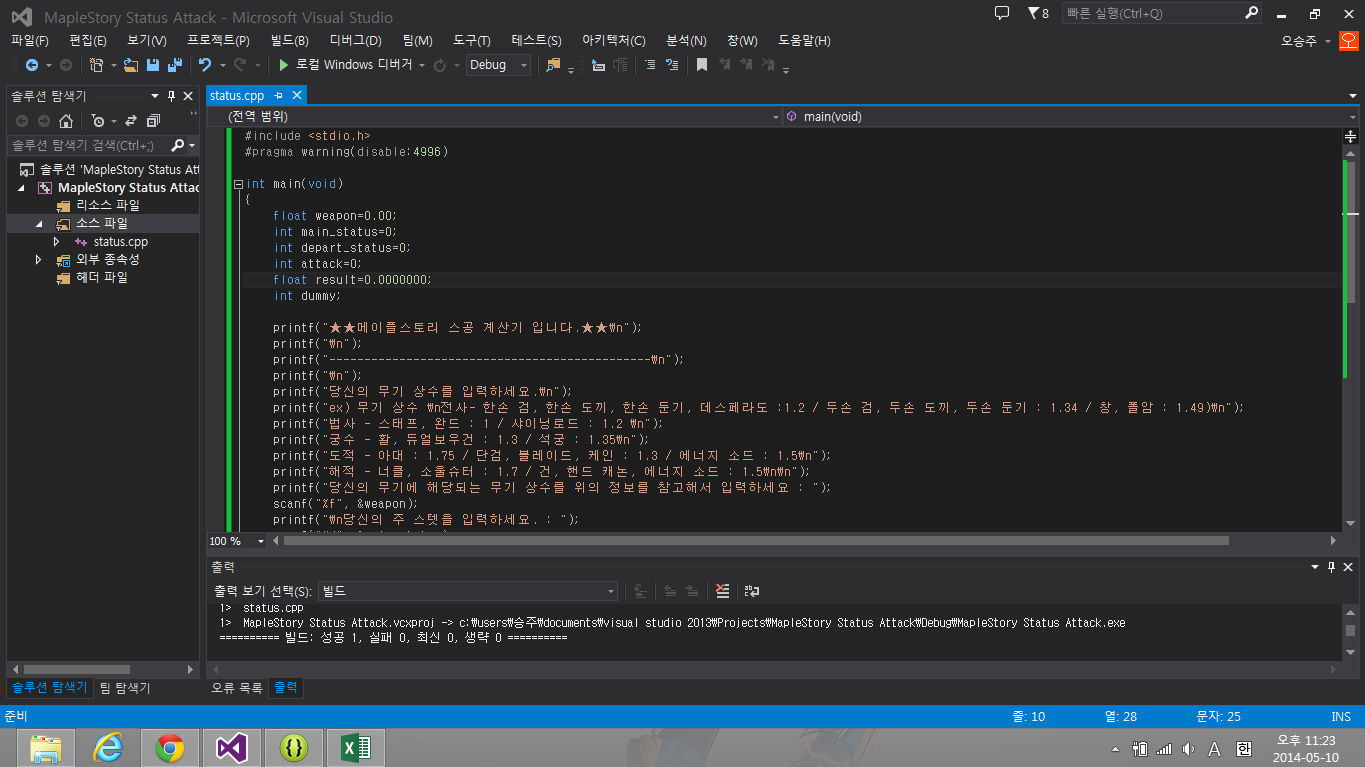Close the status.cpp tab

pyautogui.click(x=296, y=96)
